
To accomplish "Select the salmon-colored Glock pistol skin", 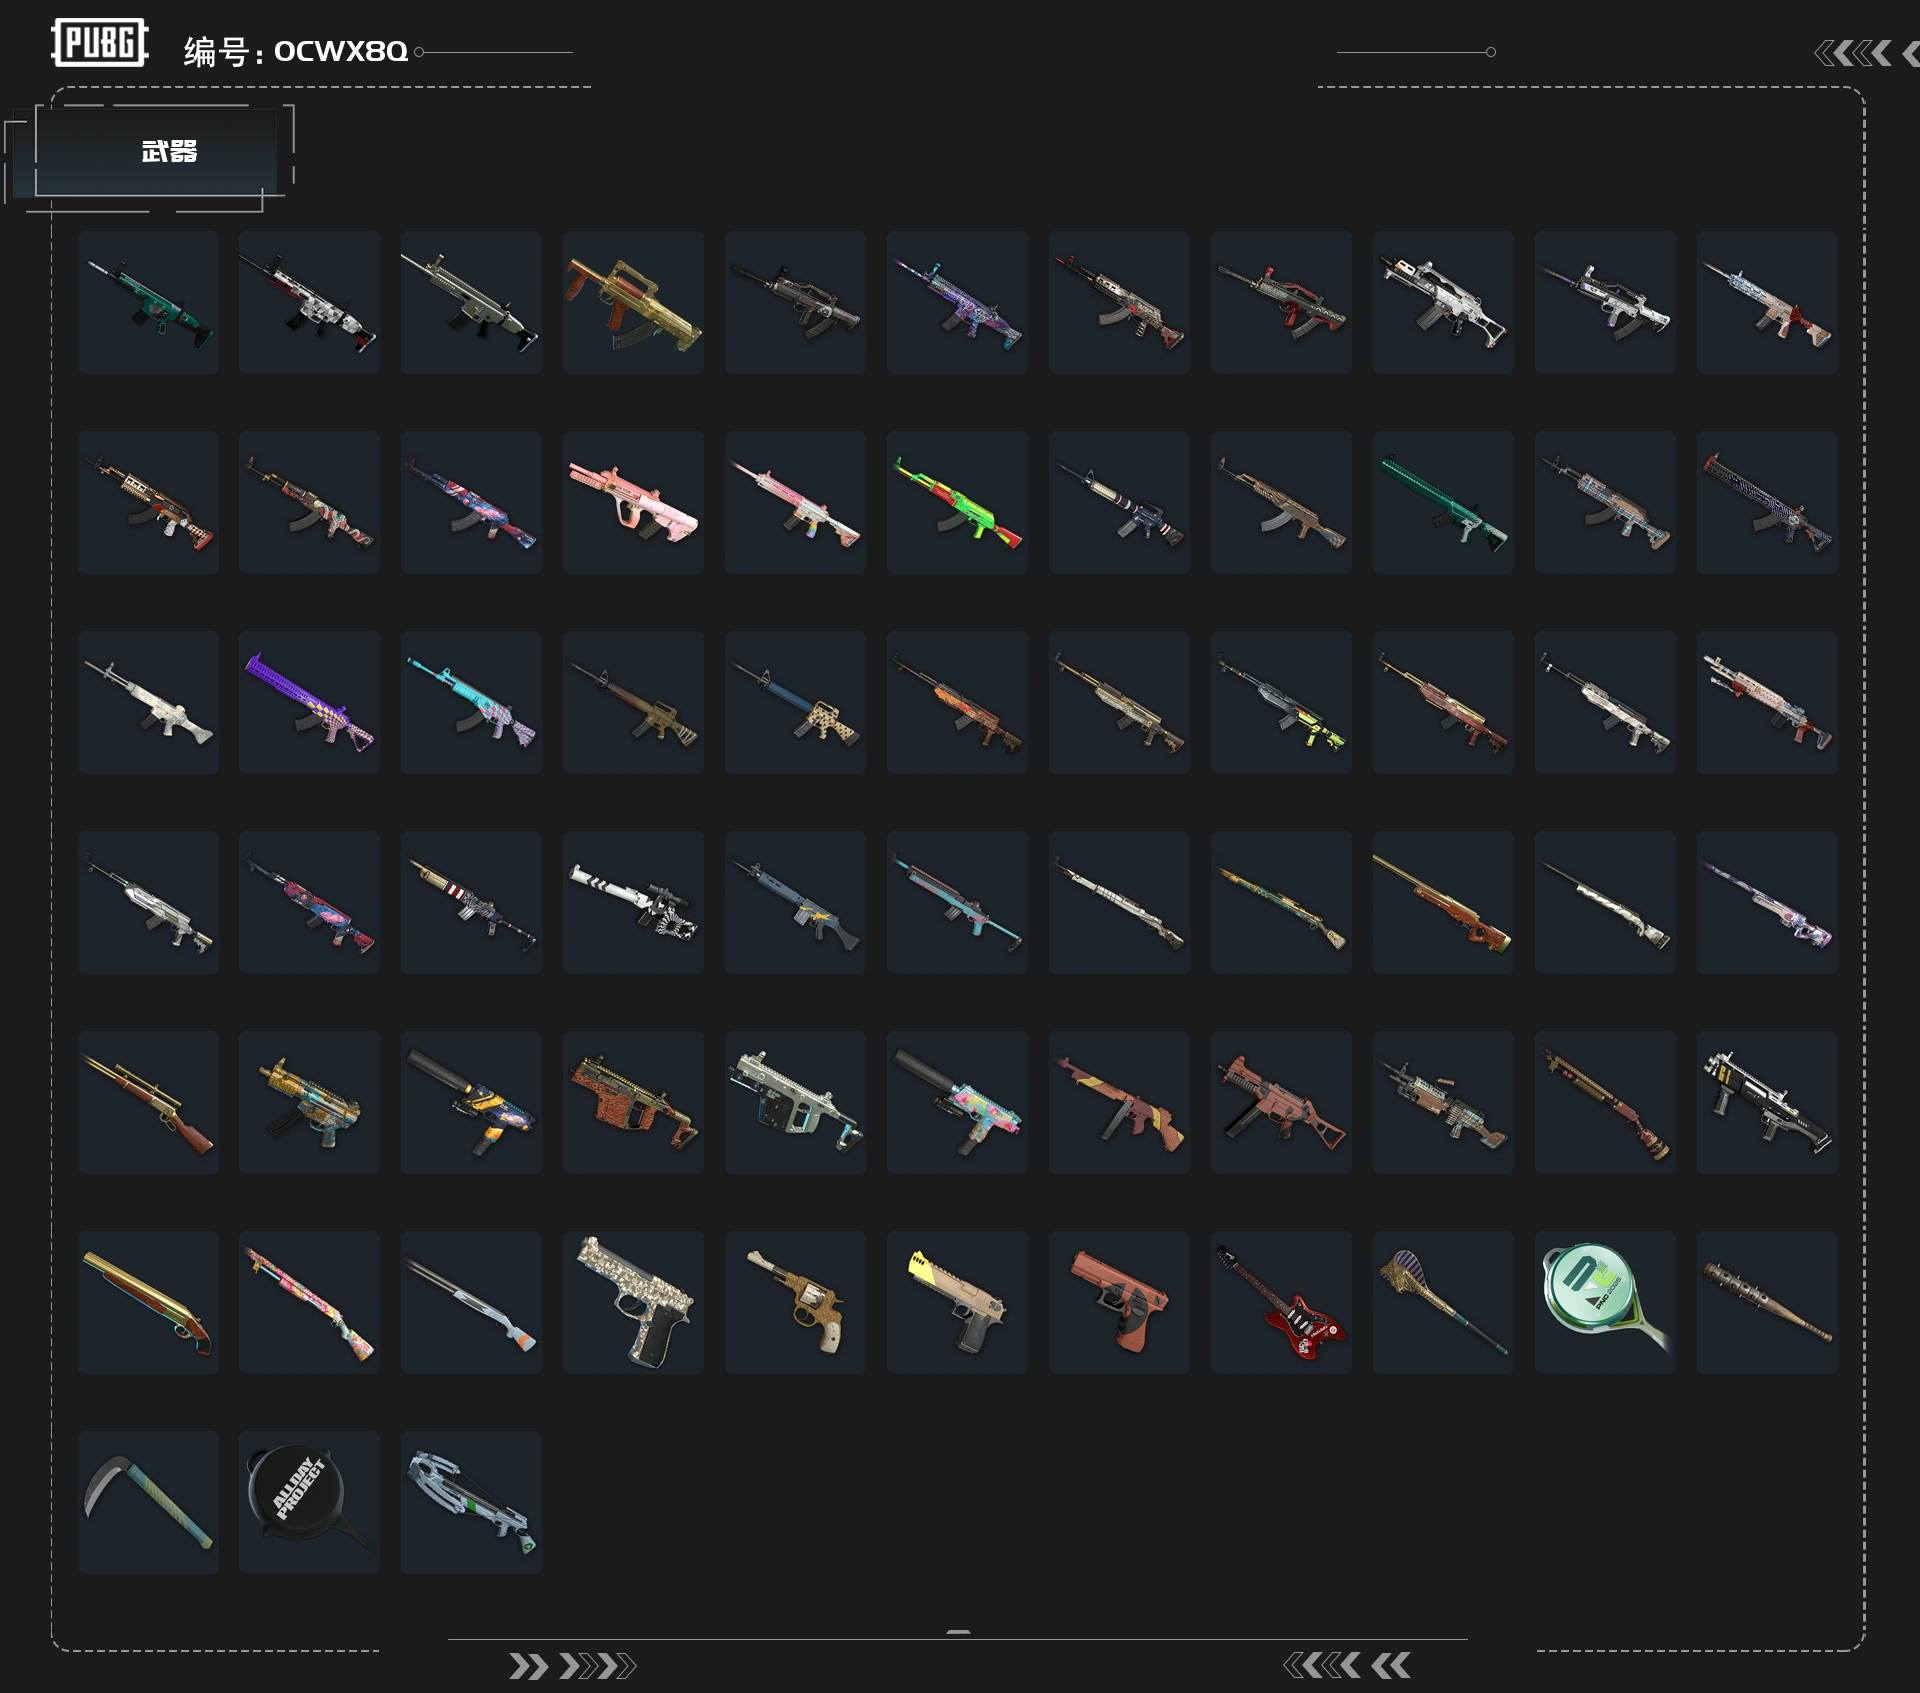I will pyautogui.click(x=1119, y=1302).
